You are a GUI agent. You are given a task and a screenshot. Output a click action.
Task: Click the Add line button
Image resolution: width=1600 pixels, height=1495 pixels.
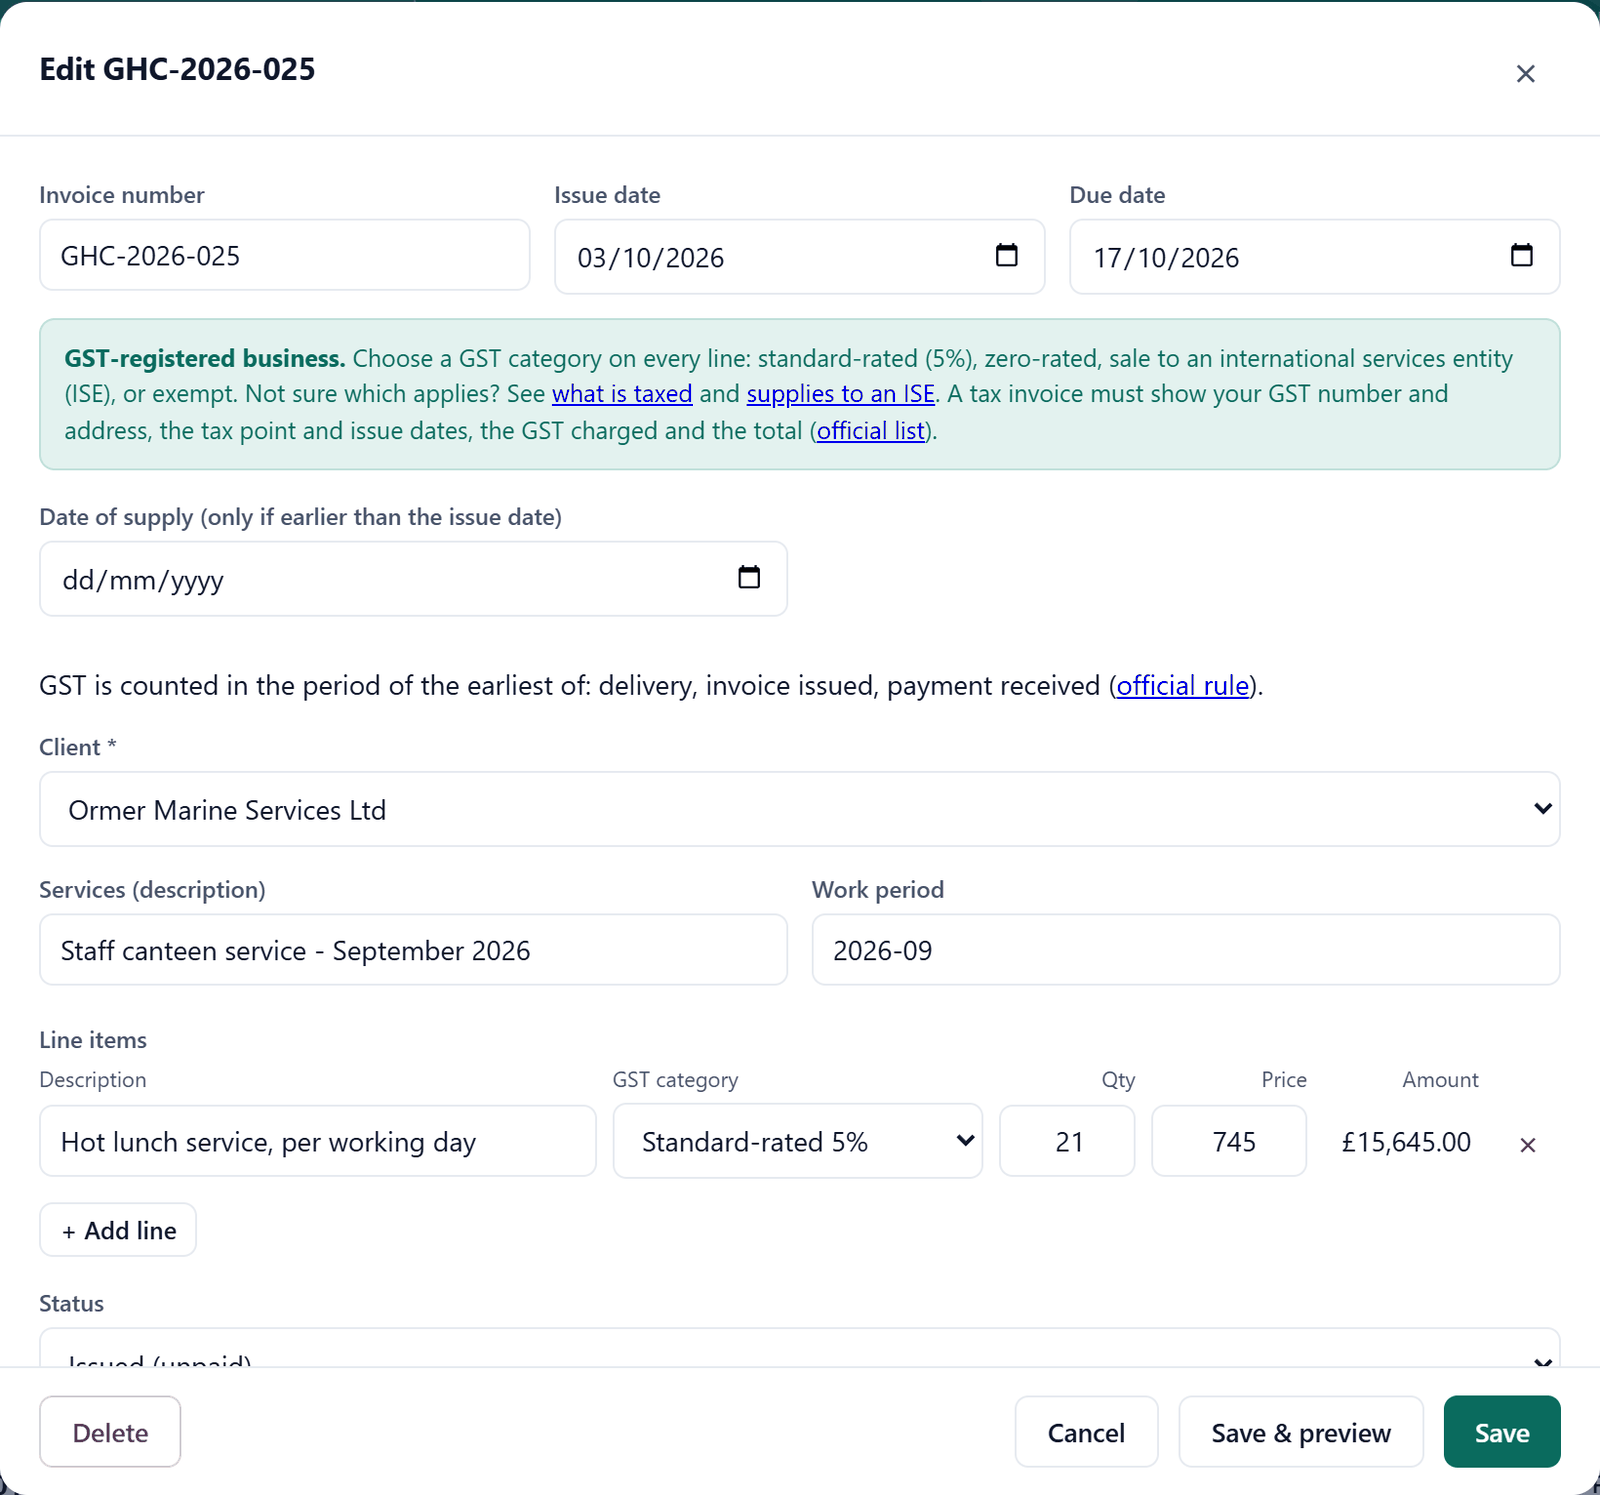click(x=118, y=1230)
